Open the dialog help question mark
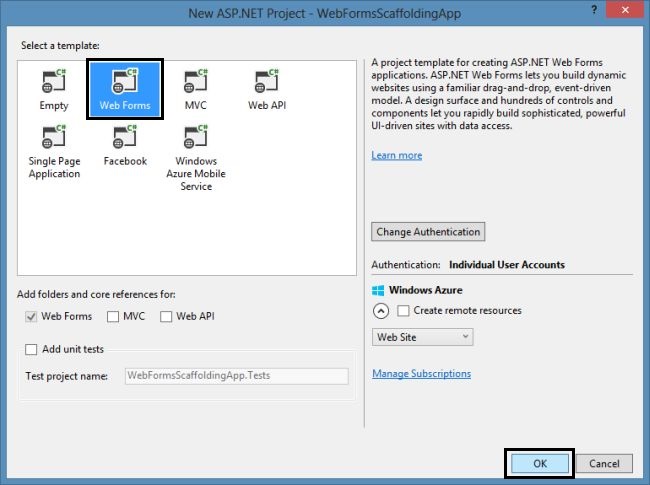650x485 pixels. pyautogui.click(x=594, y=10)
